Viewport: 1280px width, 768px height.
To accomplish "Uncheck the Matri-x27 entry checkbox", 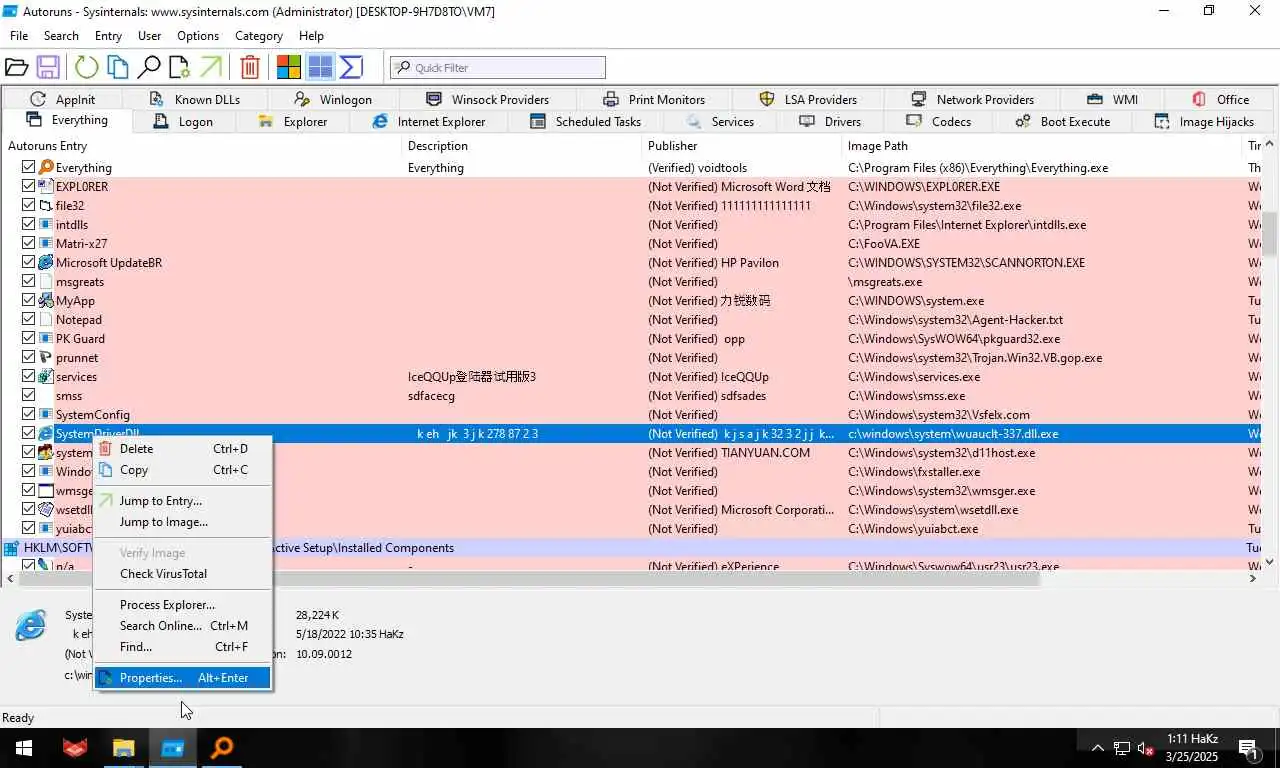I will coord(28,243).
